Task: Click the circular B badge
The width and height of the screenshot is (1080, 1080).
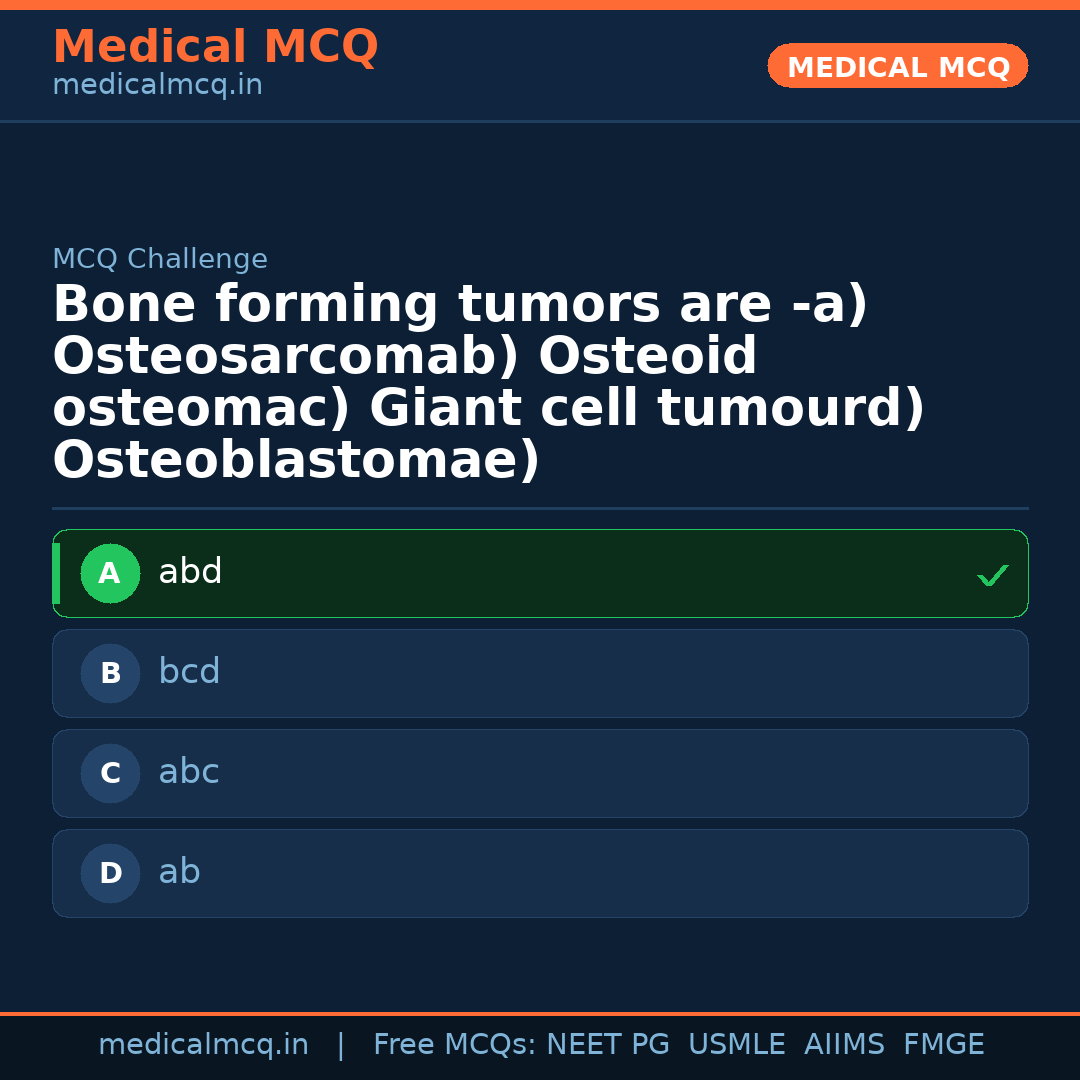Action: 110,673
